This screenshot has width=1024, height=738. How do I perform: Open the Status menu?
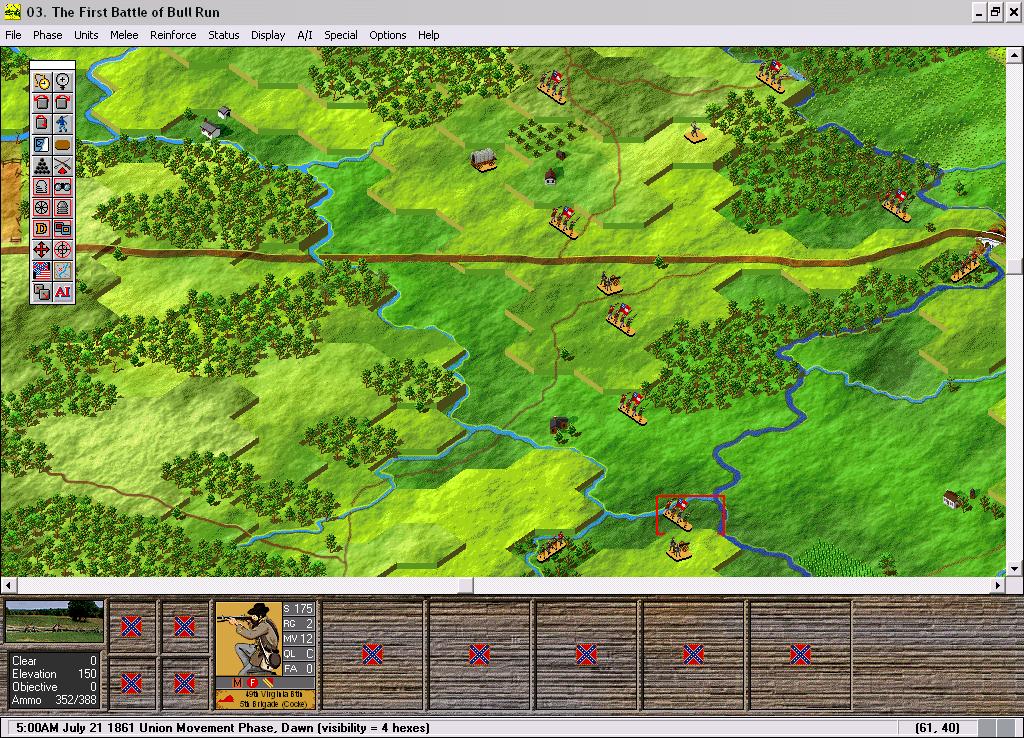click(223, 35)
